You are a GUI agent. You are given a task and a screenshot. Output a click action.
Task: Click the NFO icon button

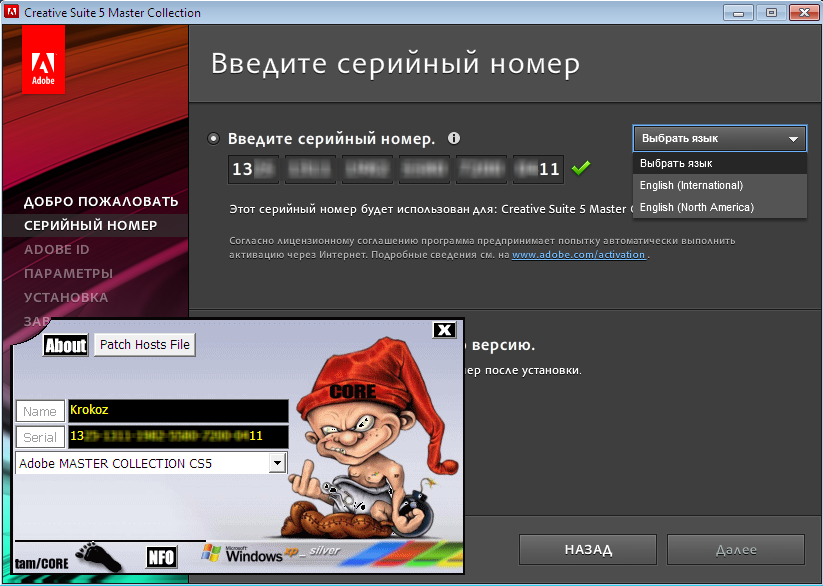[161, 558]
